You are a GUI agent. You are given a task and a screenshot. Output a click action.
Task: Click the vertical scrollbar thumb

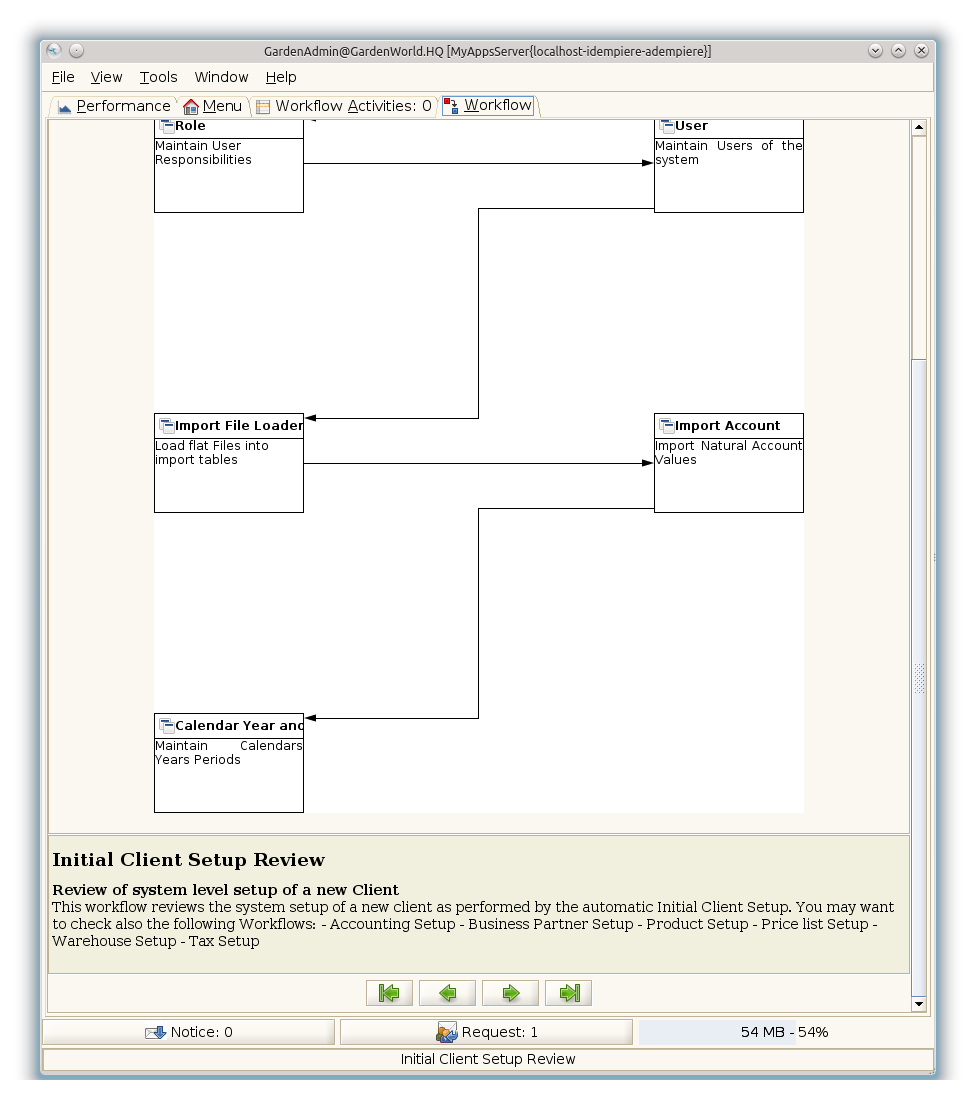tap(918, 678)
